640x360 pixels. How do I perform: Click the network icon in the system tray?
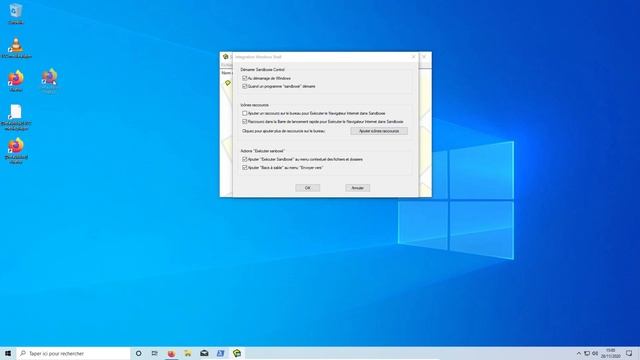(x=587, y=353)
